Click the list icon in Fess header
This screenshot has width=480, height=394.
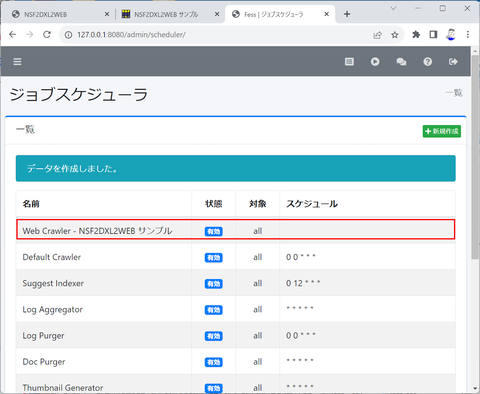(349, 62)
